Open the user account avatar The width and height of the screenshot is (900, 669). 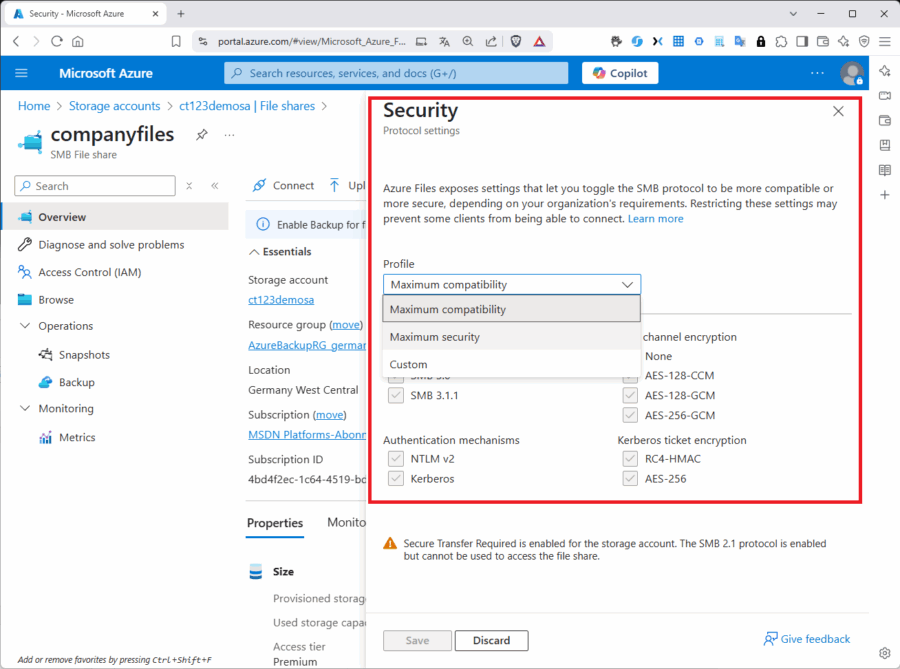tap(852, 73)
